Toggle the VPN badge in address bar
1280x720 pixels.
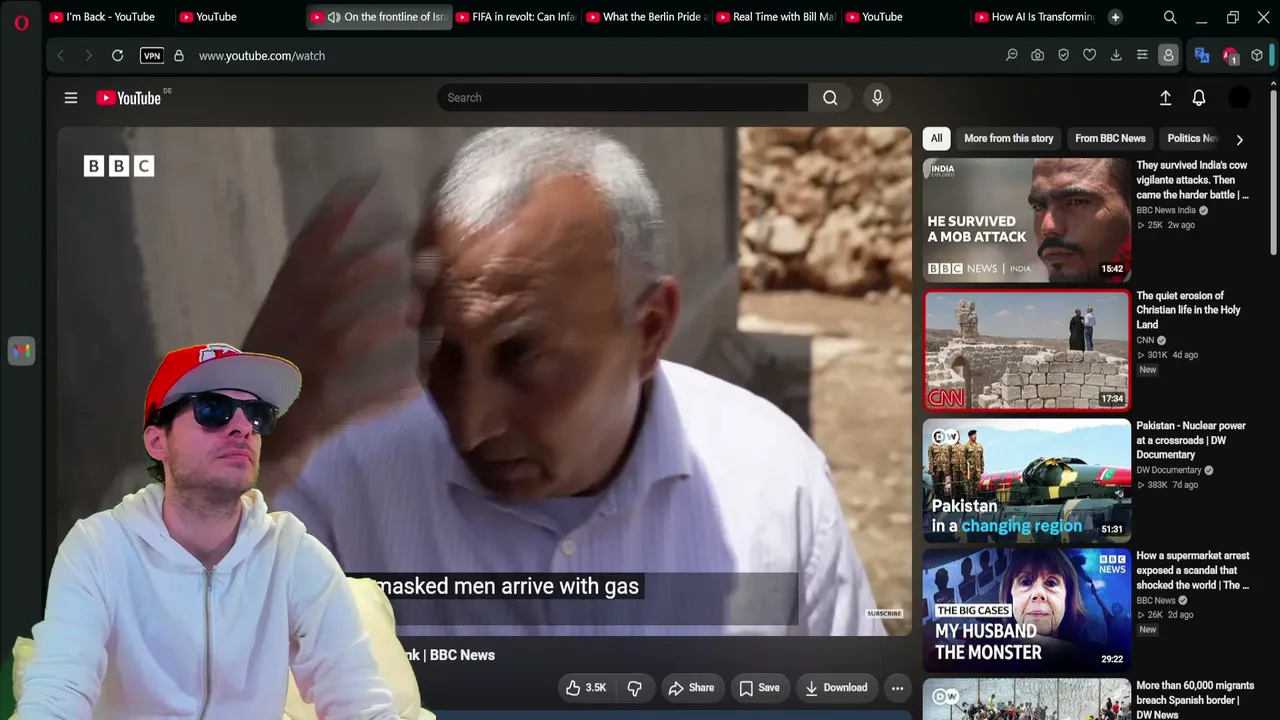152,56
